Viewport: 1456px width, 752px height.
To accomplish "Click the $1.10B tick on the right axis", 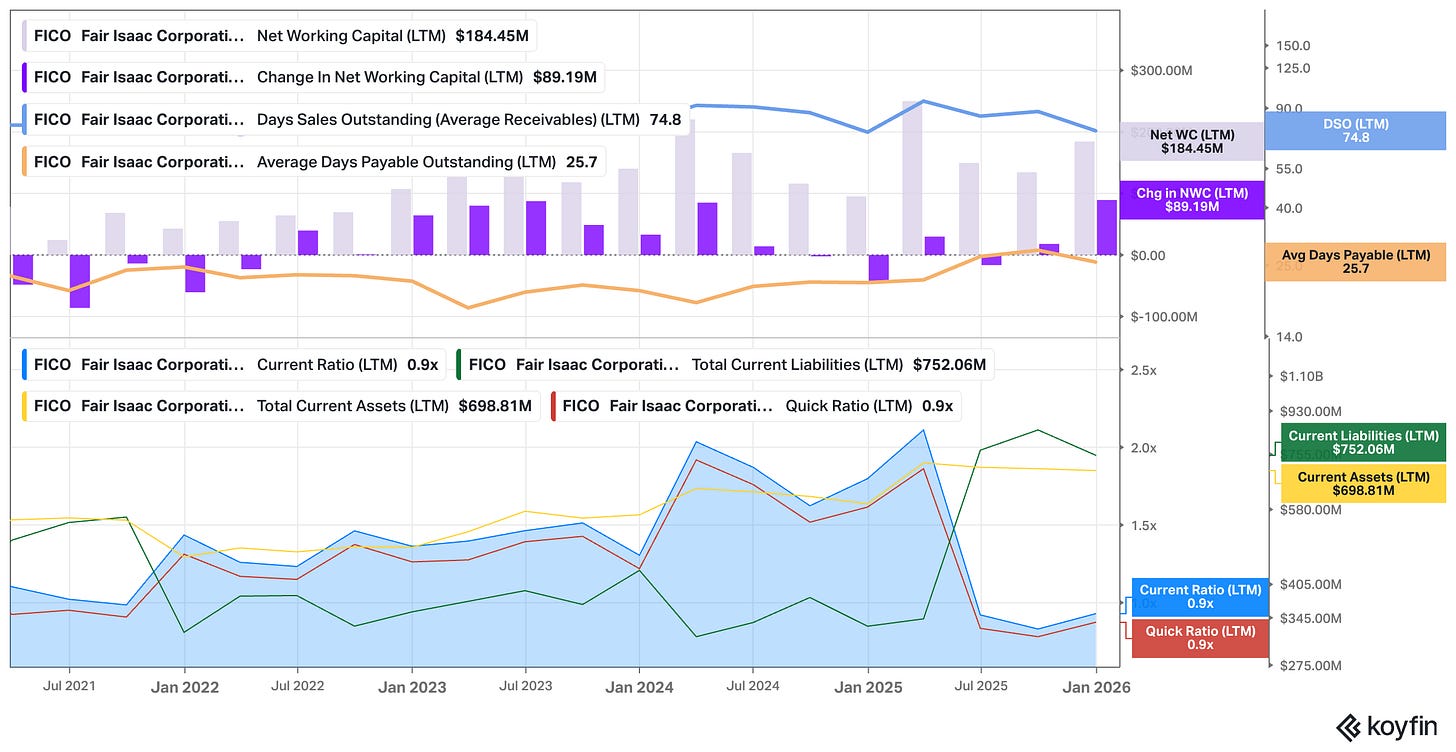I will point(1300,377).
